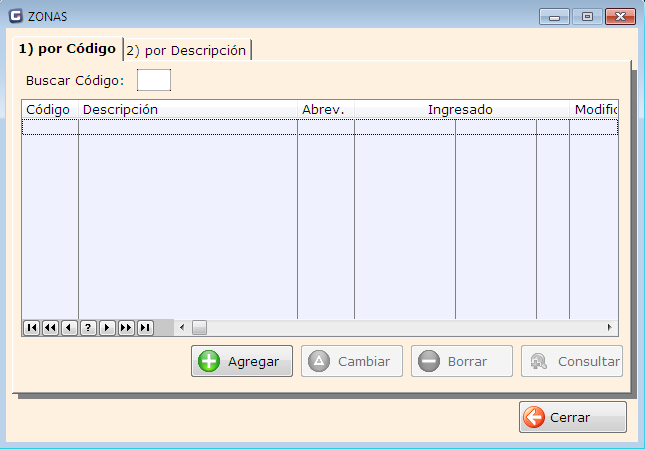
Task: Click the horizontal scrollbar thumb
Action: coord(199,327)
